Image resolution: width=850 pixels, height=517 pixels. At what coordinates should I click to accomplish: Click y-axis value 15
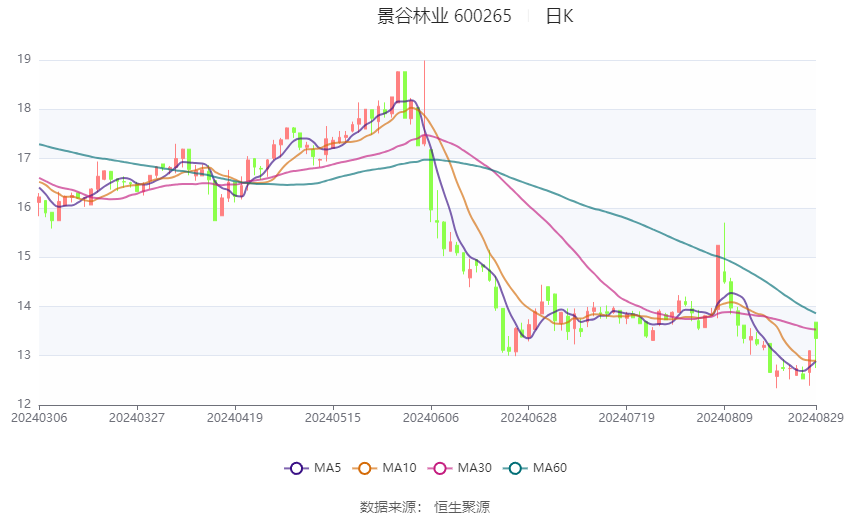pos(24,256)
